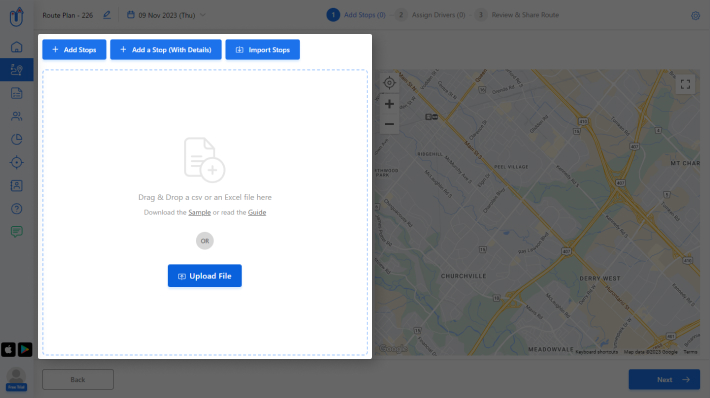Click the Google logo on the map

pyautogui.click(x=393, y=349)
